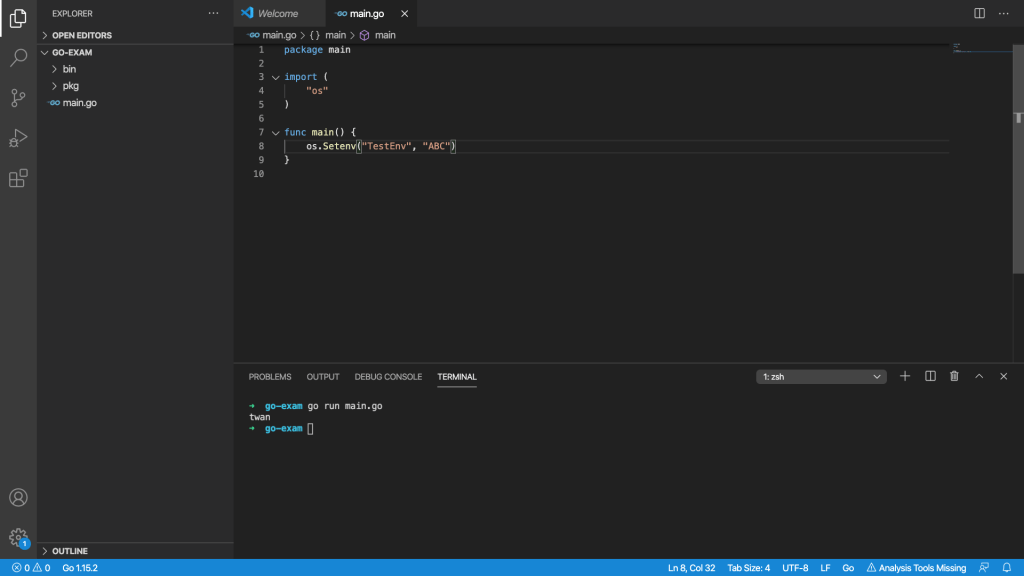
Task: Switch to the Welcome tab
Action: tap(277, 13)
